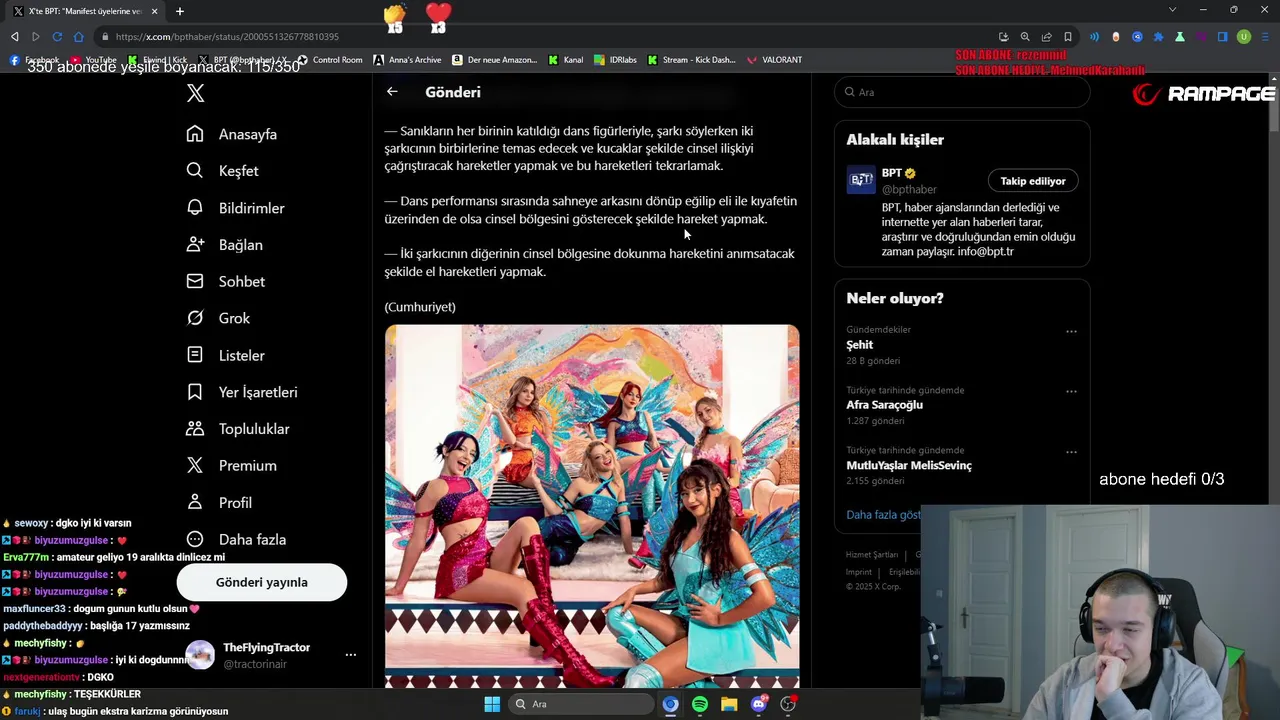
Task: Toggle browser side panel icon
Action: coord(1222,37)
